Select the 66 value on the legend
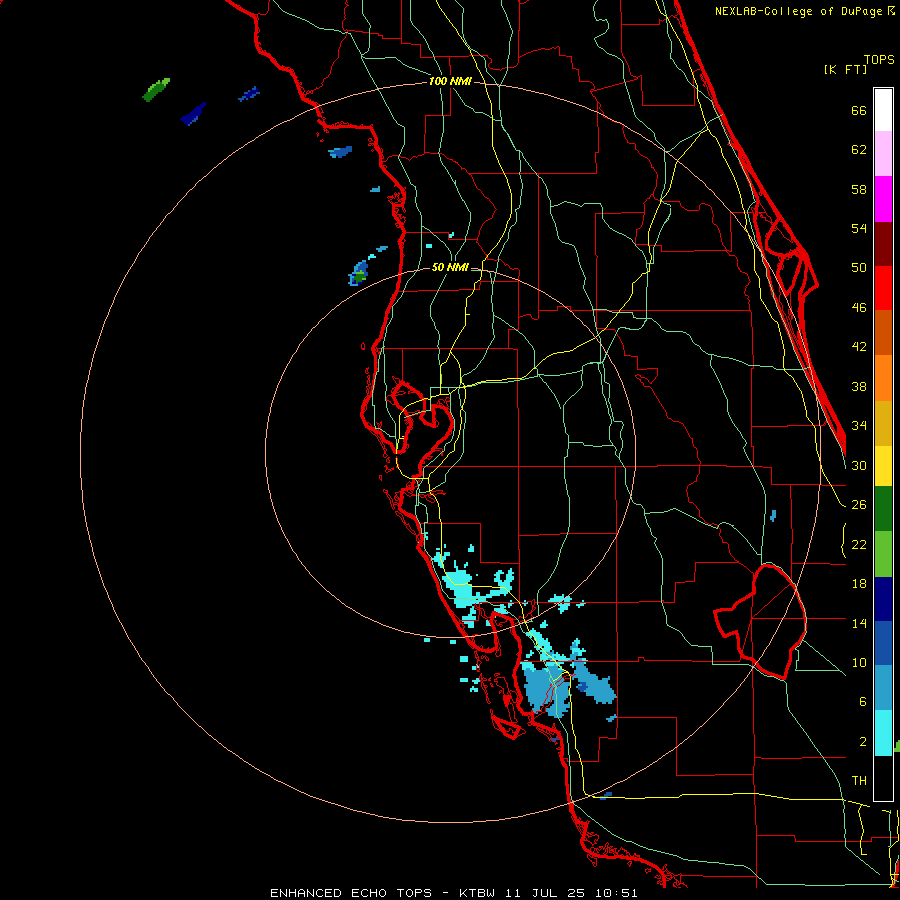Screen dimensions: 900x900 click(x=859, y=110)
